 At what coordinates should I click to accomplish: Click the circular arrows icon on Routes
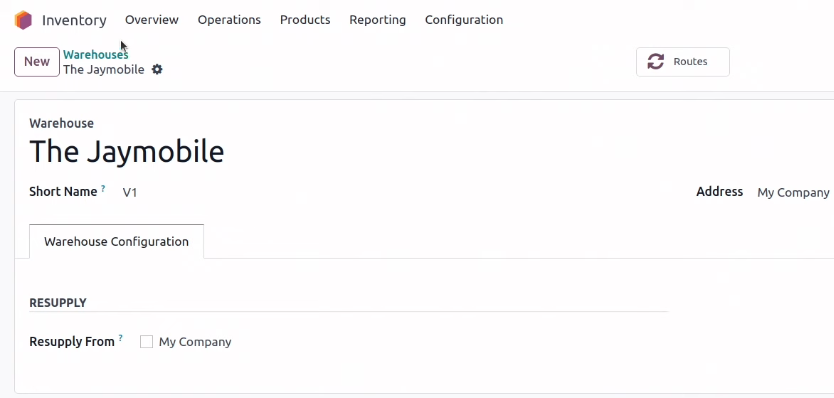(655, 61)
